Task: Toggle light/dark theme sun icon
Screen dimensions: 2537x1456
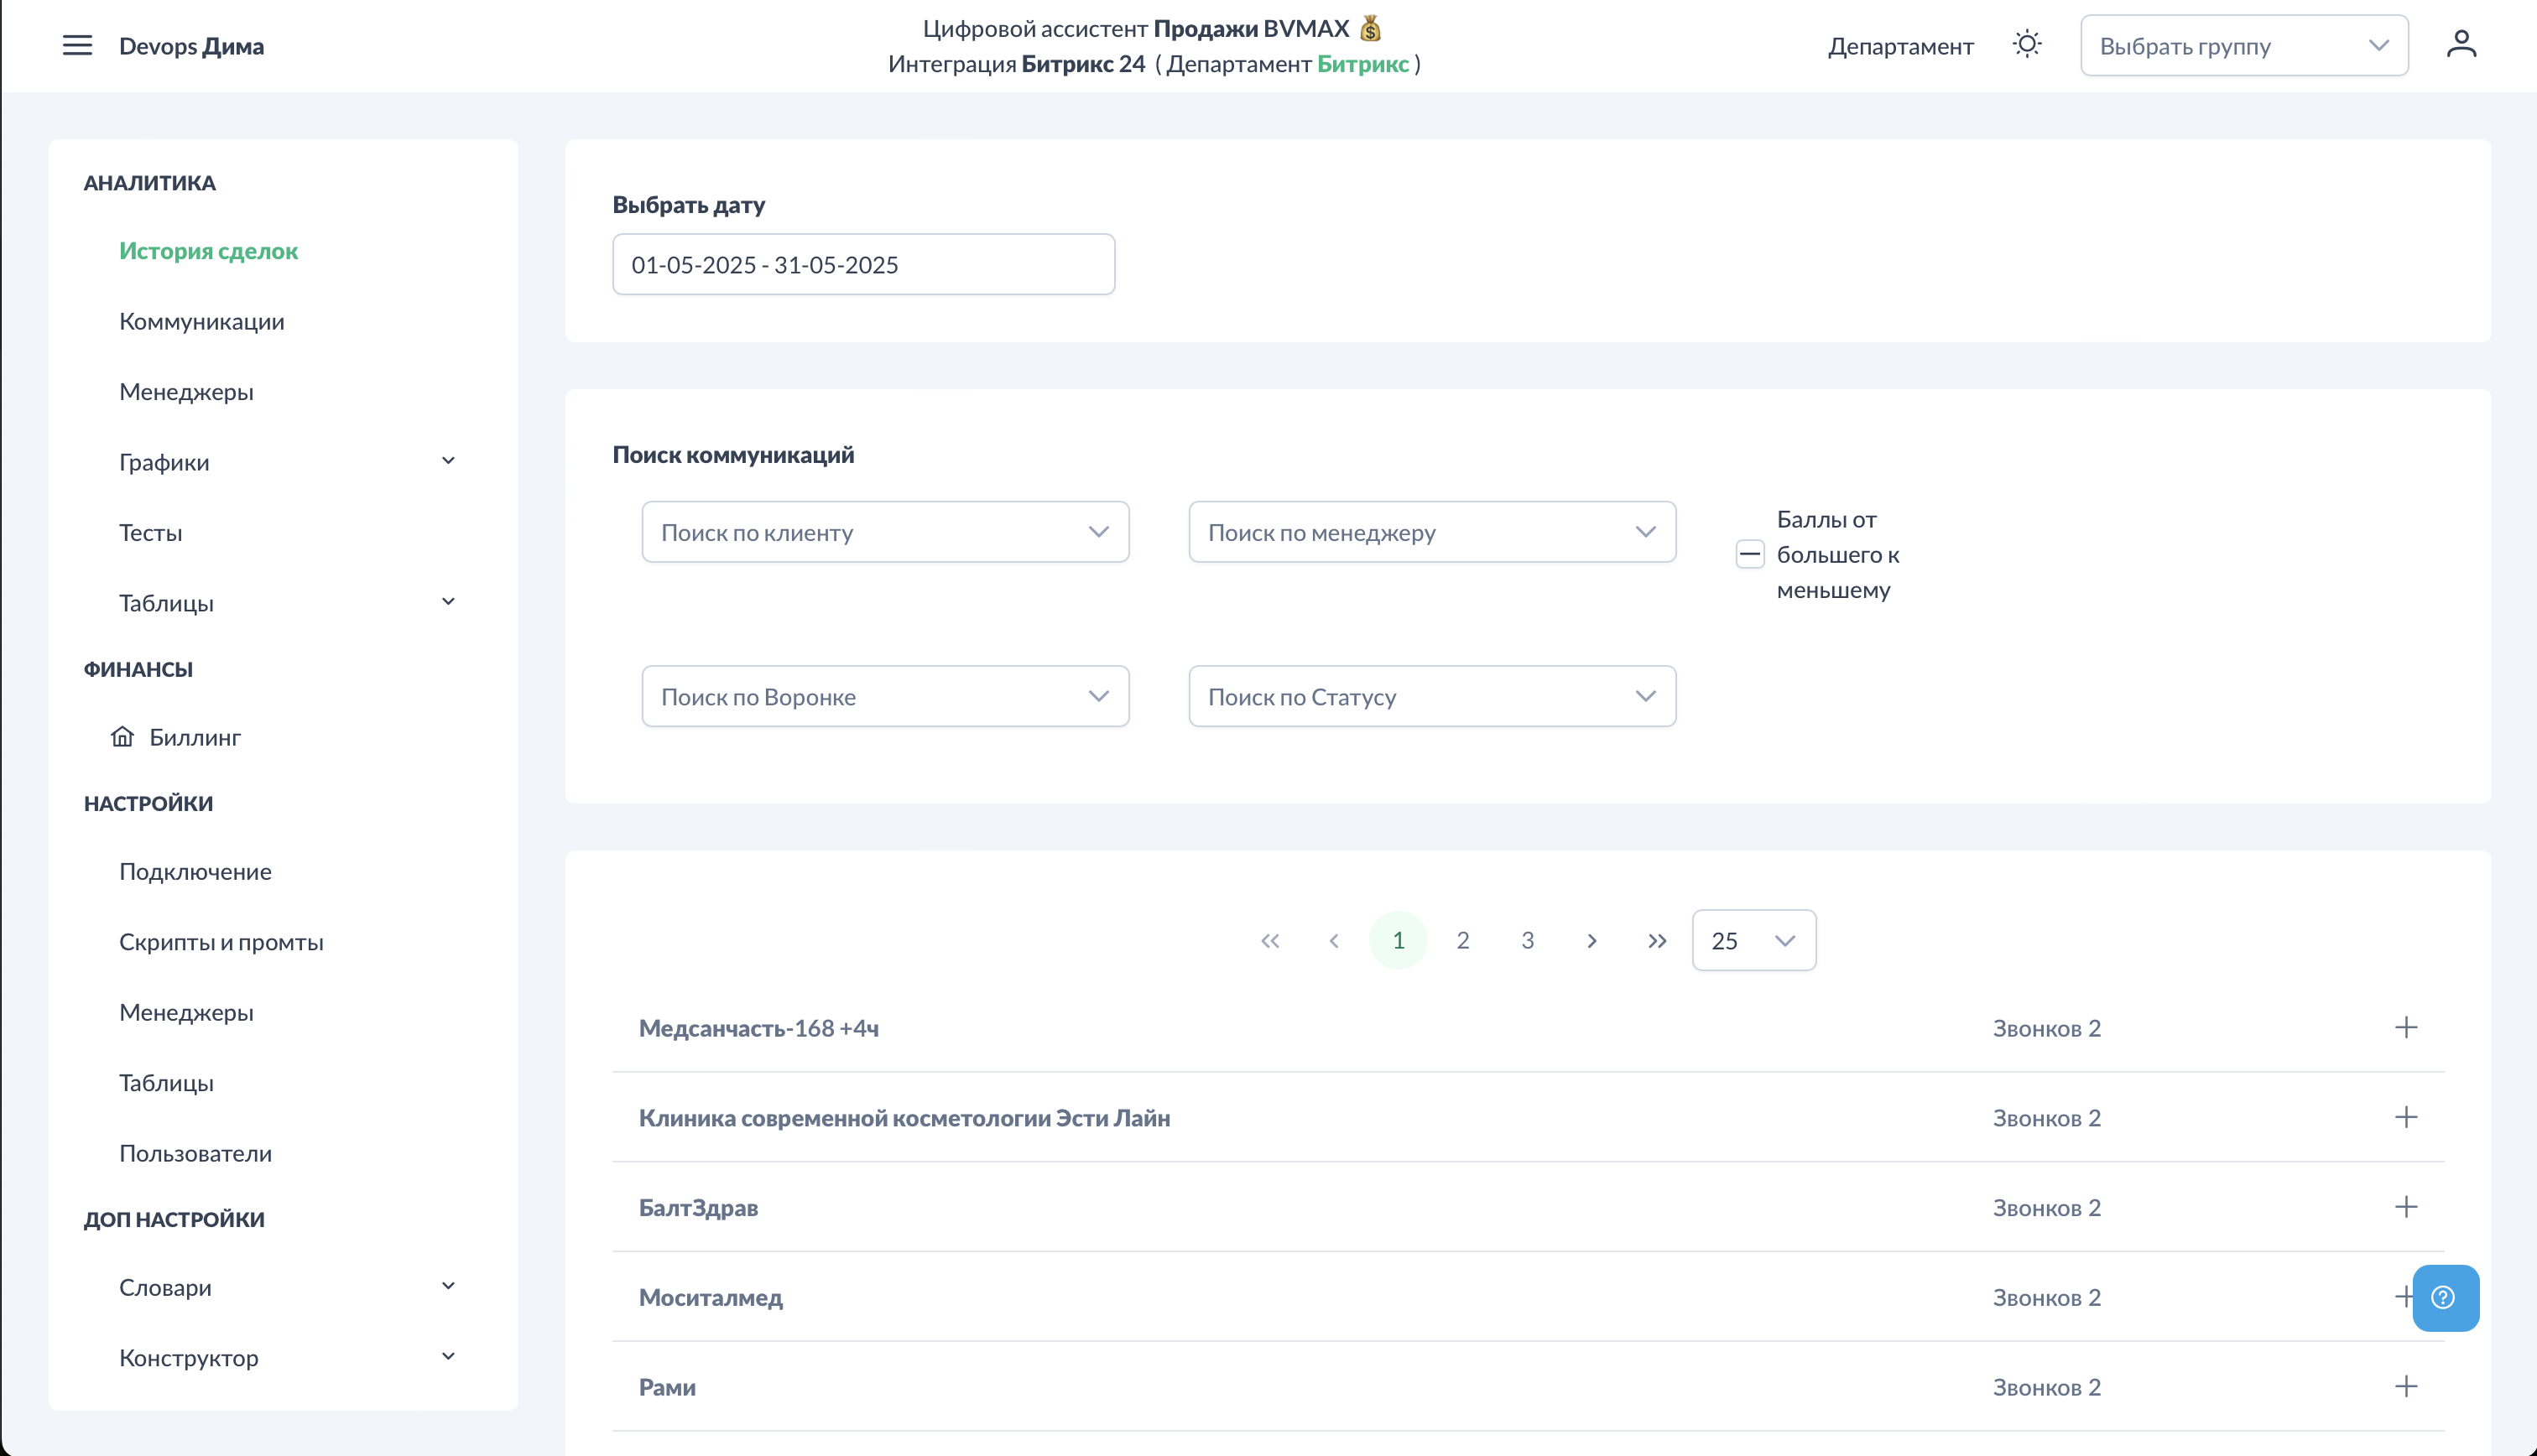Action: (x=2027, y=45)
